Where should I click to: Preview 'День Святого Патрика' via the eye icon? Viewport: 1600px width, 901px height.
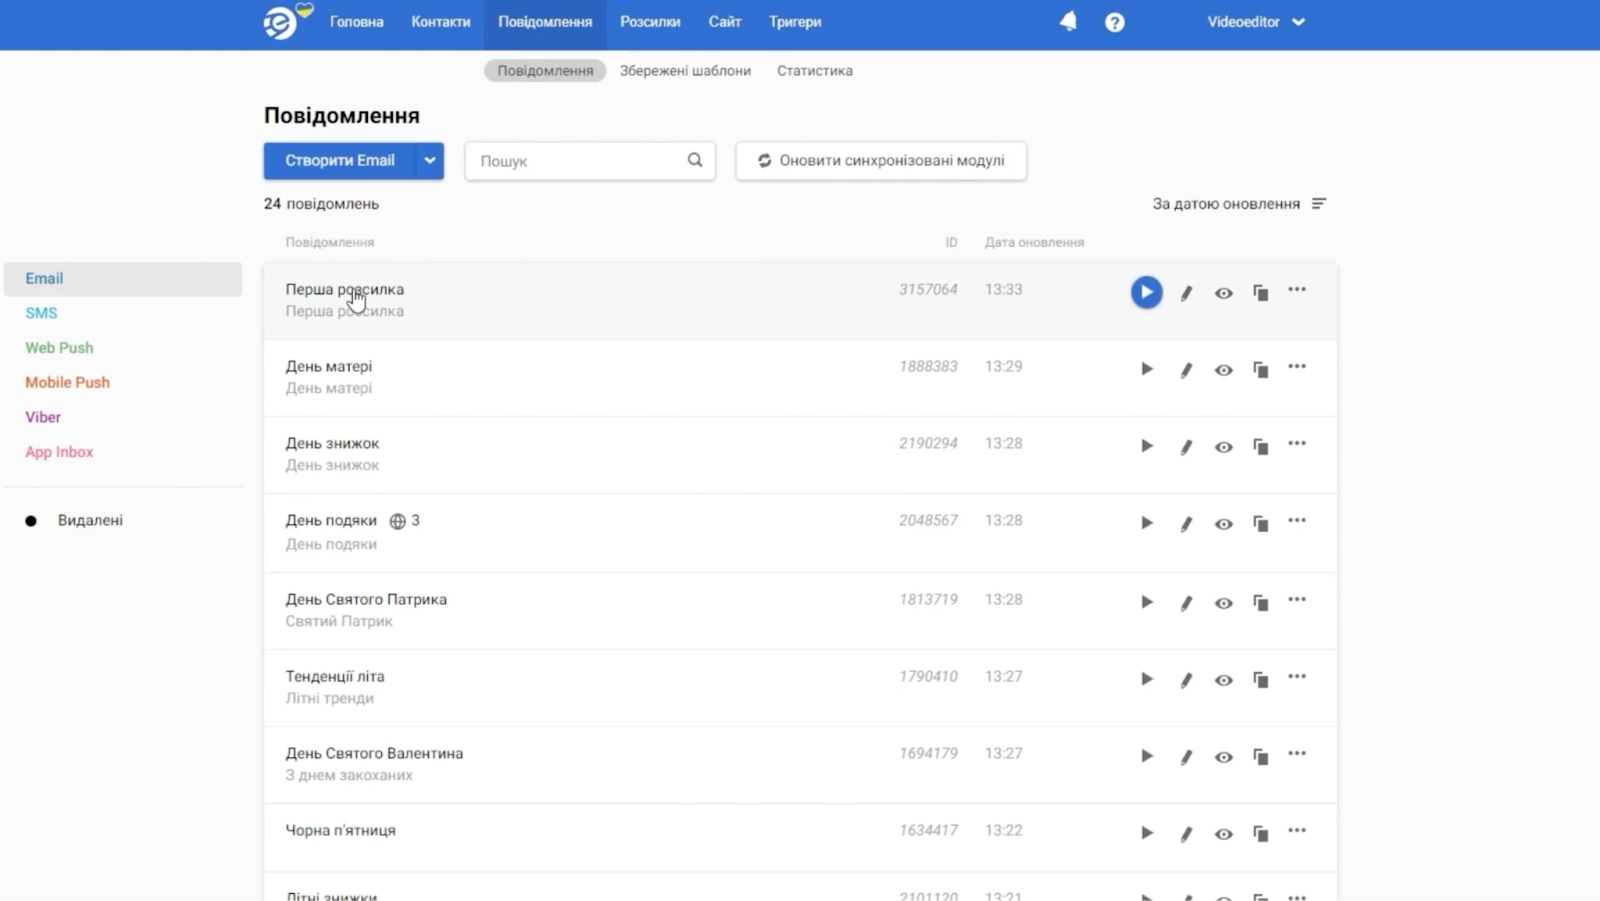tap(1223, 603)
